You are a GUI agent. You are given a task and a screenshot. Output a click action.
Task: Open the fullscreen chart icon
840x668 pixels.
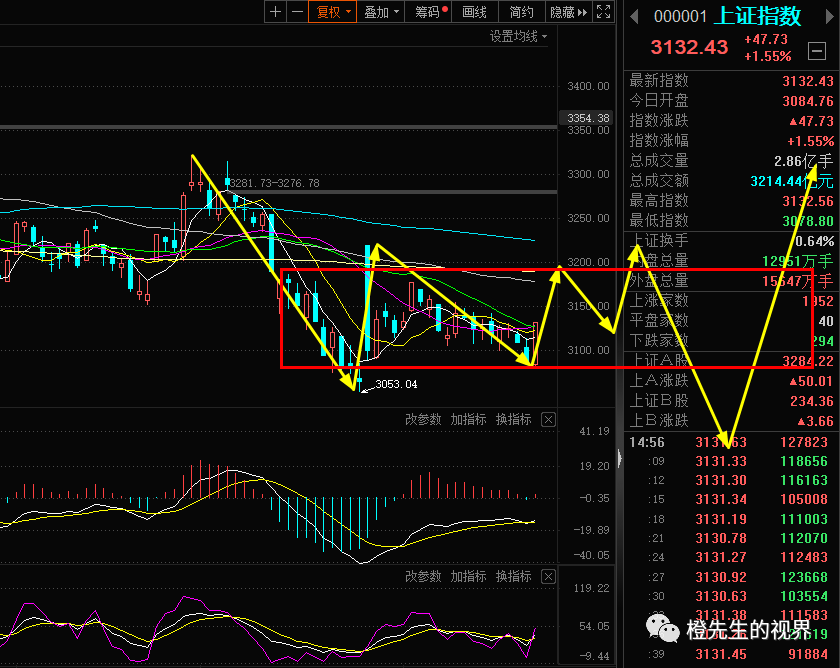coord(603,12)
